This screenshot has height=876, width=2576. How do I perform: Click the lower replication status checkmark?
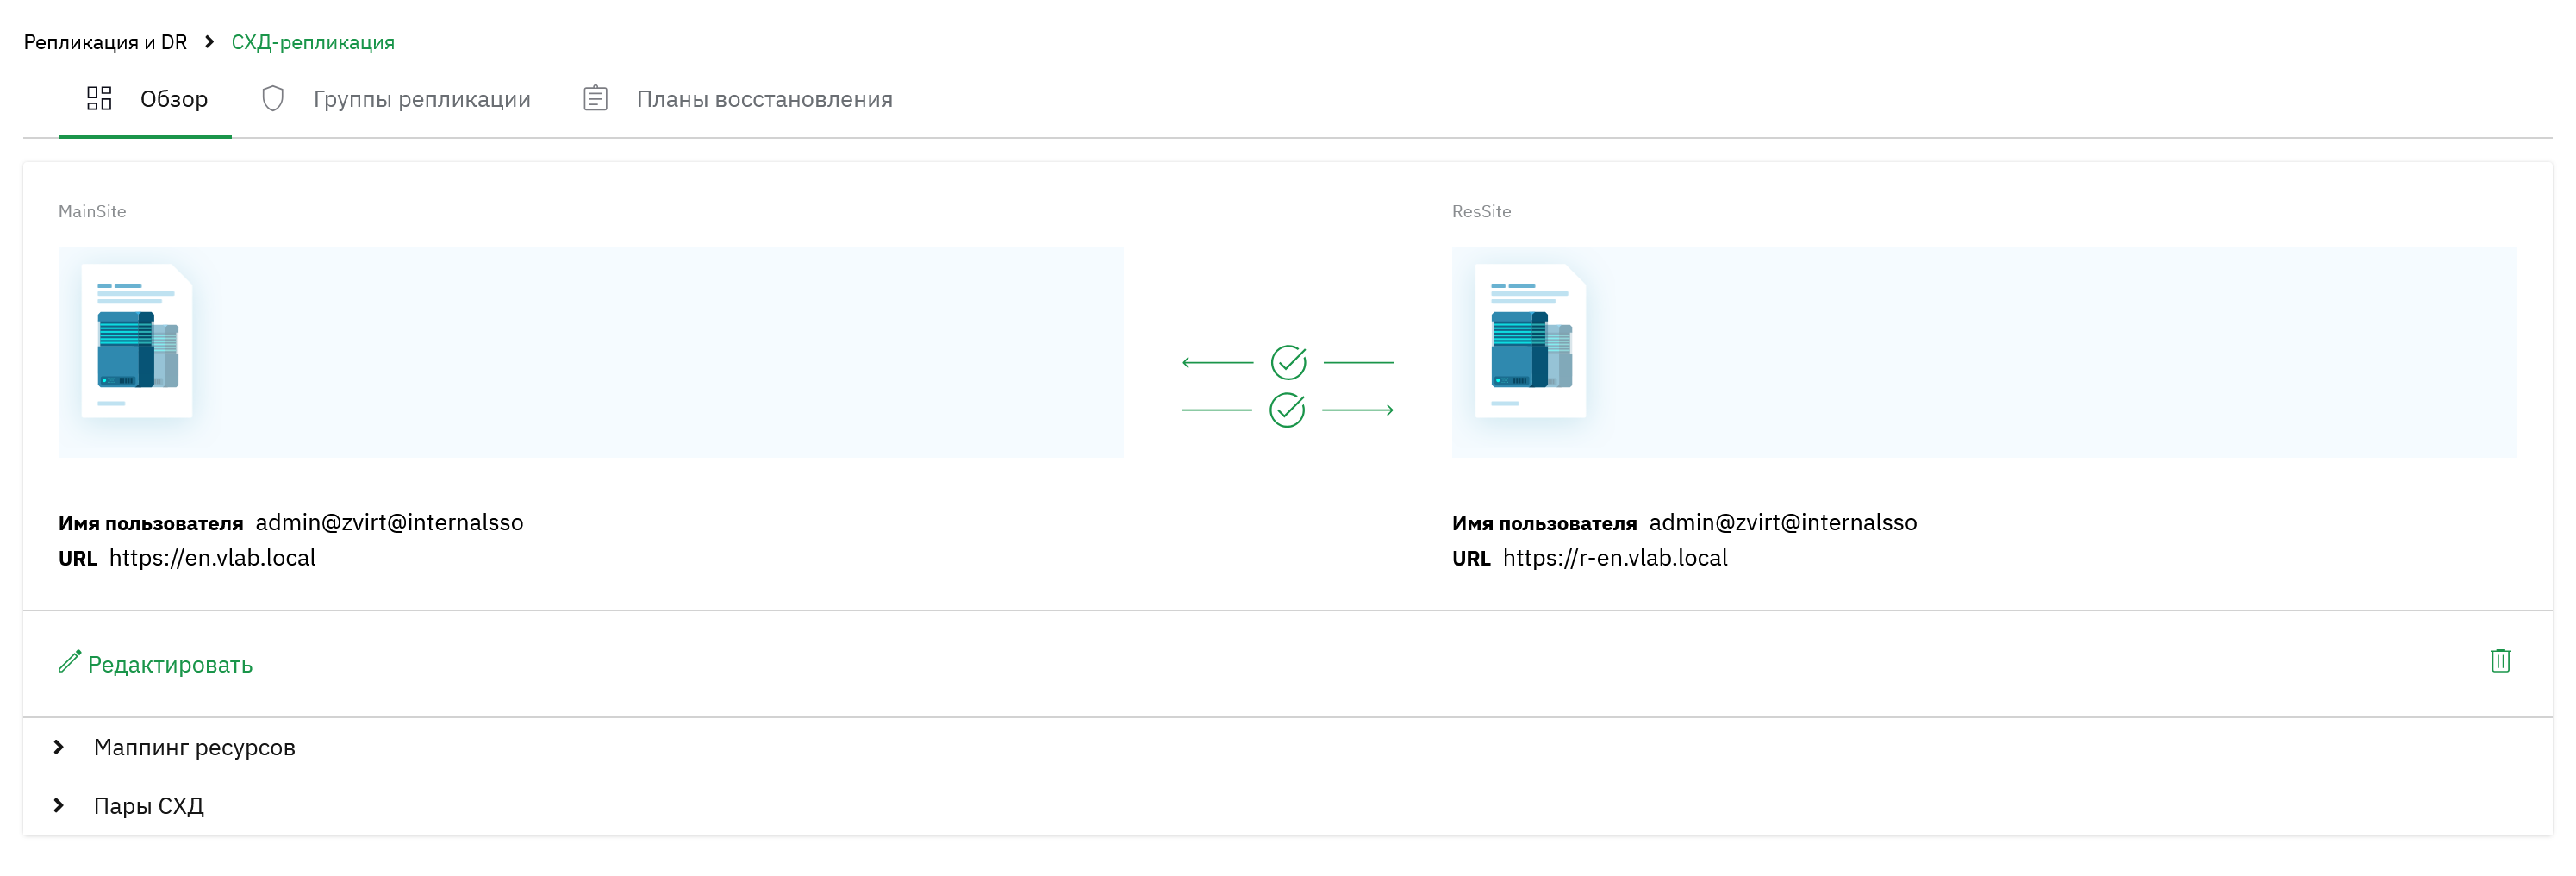pos(1287,410)
